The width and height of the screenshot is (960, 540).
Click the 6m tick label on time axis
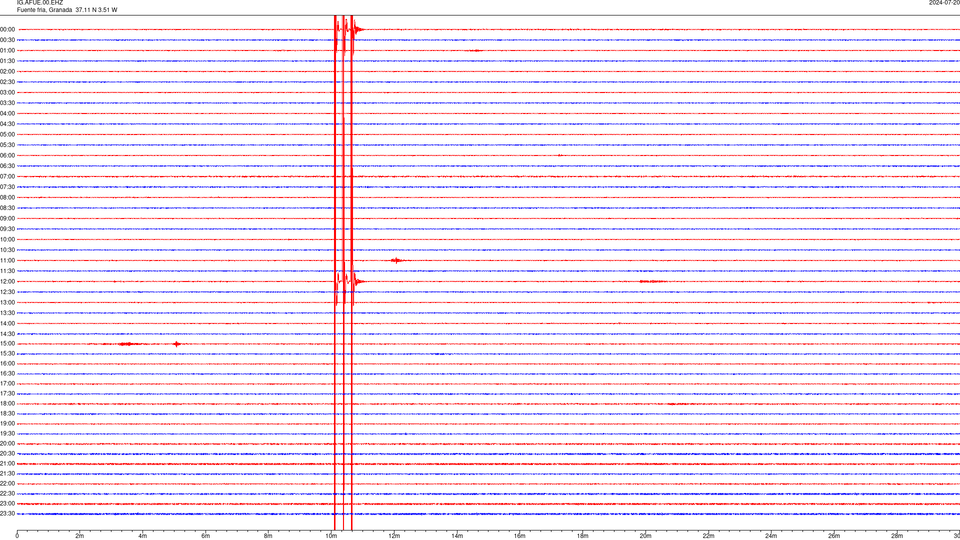point(206,536)
